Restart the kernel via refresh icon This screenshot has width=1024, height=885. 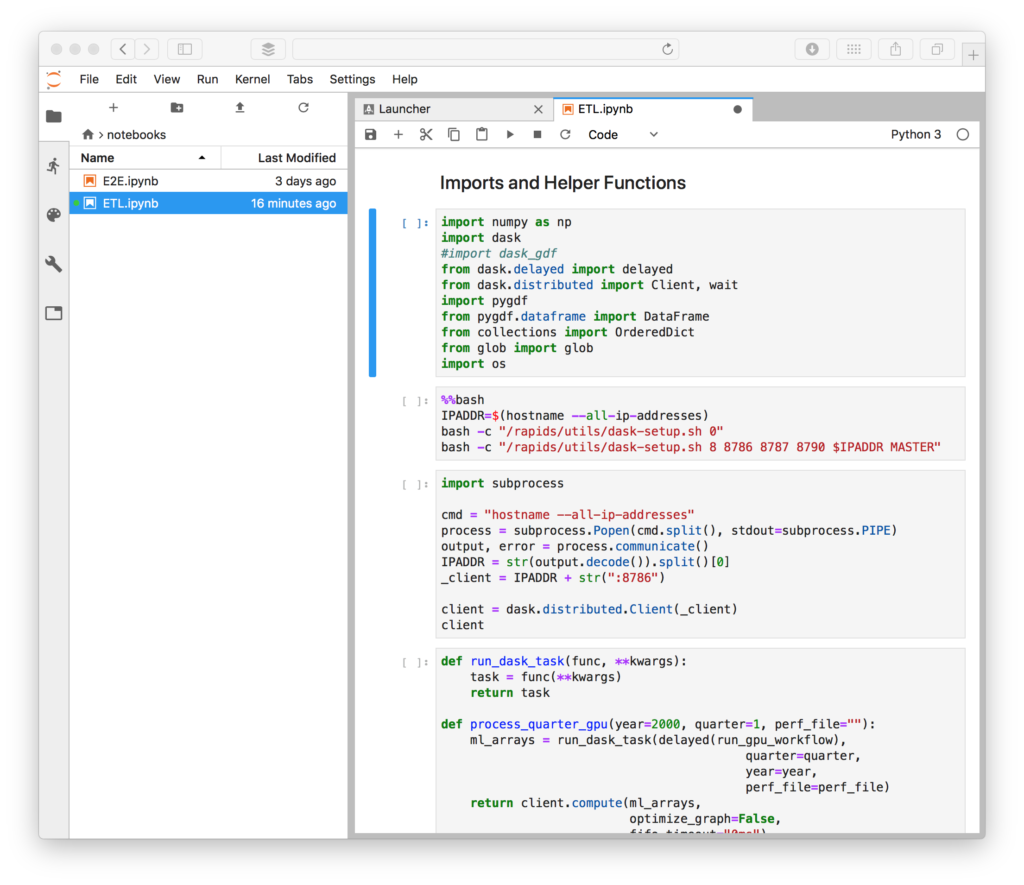[x=565, y=134]
